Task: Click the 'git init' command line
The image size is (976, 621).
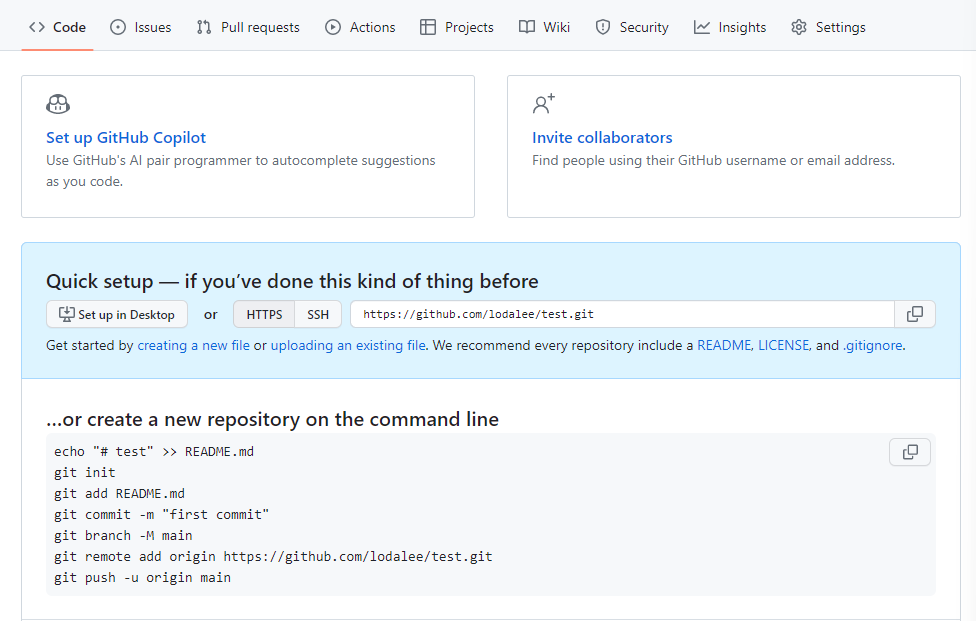Action: point(85,473)
